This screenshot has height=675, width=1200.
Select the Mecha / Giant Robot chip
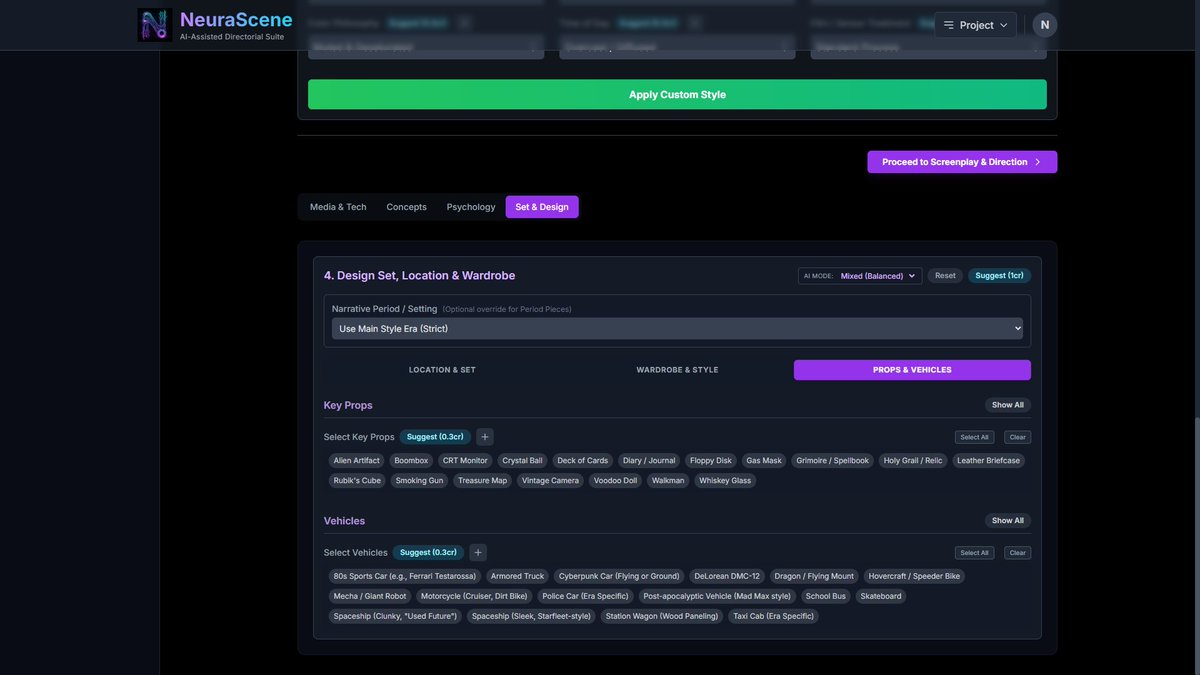370,596
